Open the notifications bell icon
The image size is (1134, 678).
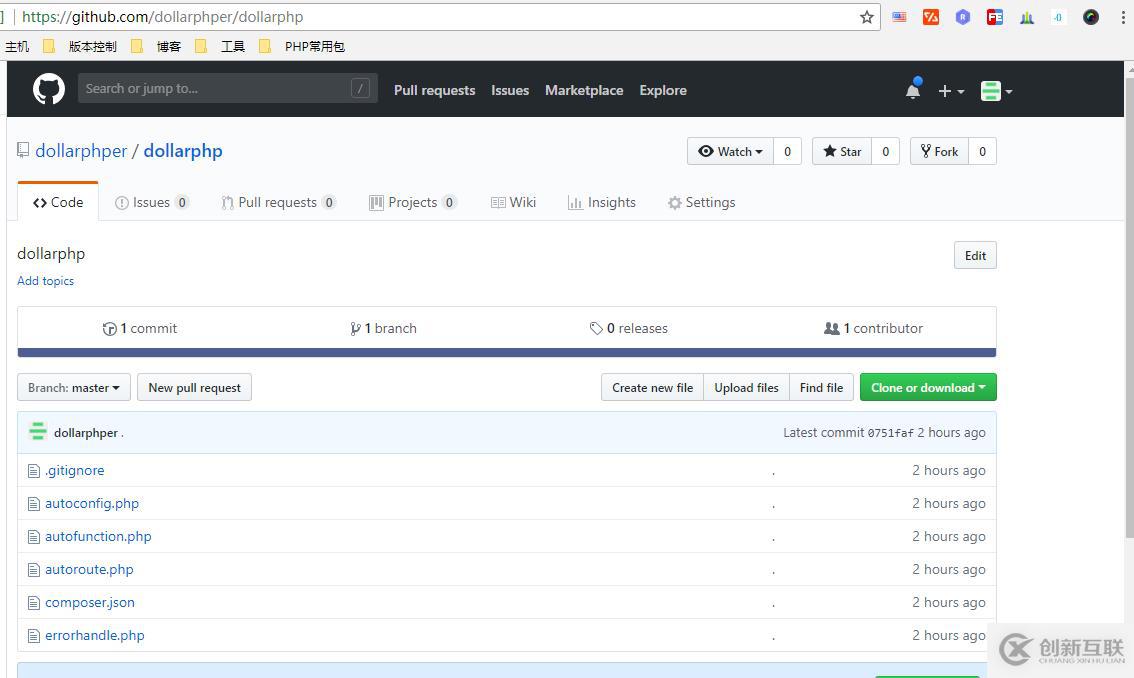pyautogui.click(x=913, y=89)
